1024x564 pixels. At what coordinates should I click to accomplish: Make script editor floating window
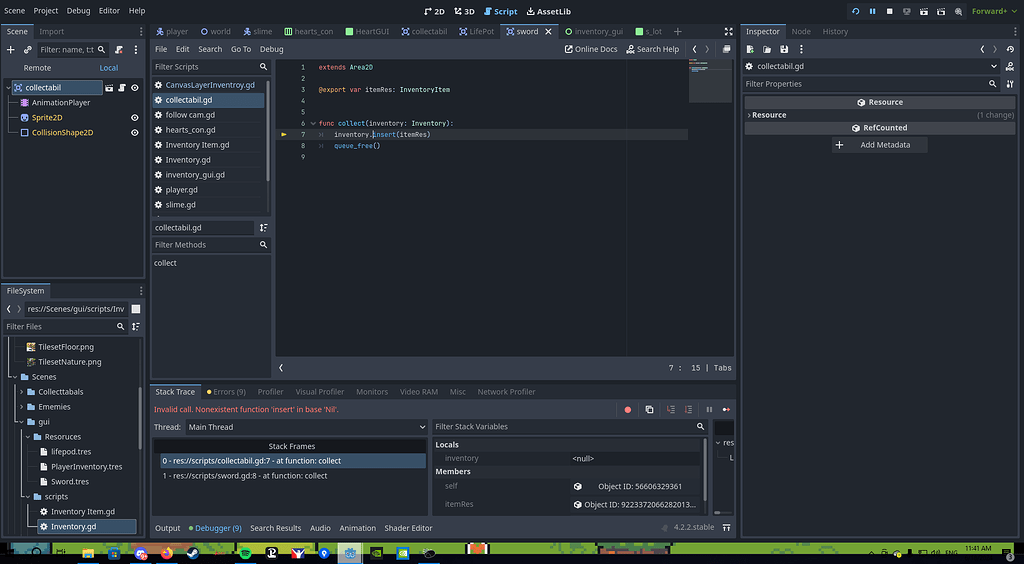[726, 50]
